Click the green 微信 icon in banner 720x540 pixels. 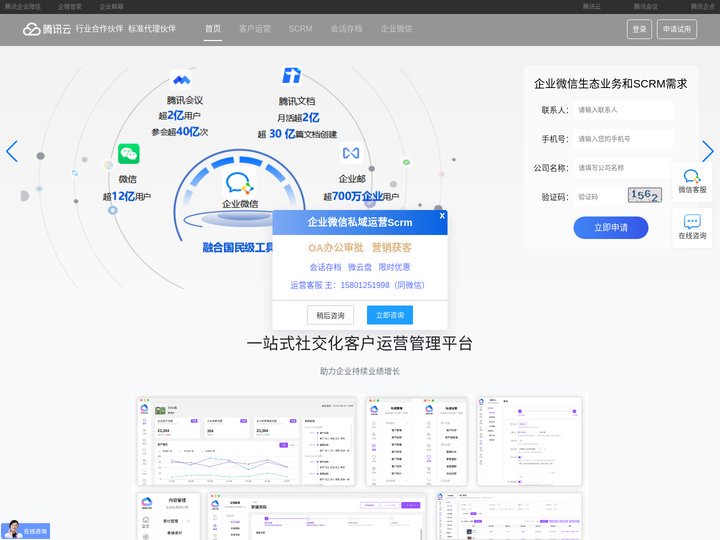click(129, 154)
